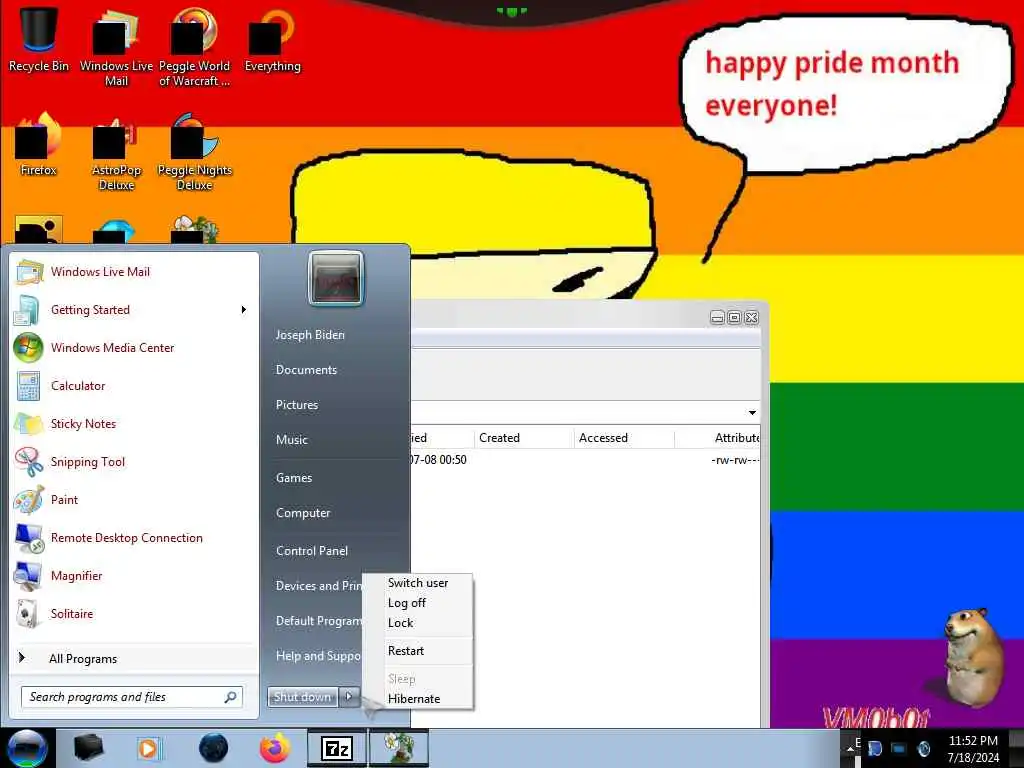Minimize the background file window

pyautogui.click(x=717, y=317)
